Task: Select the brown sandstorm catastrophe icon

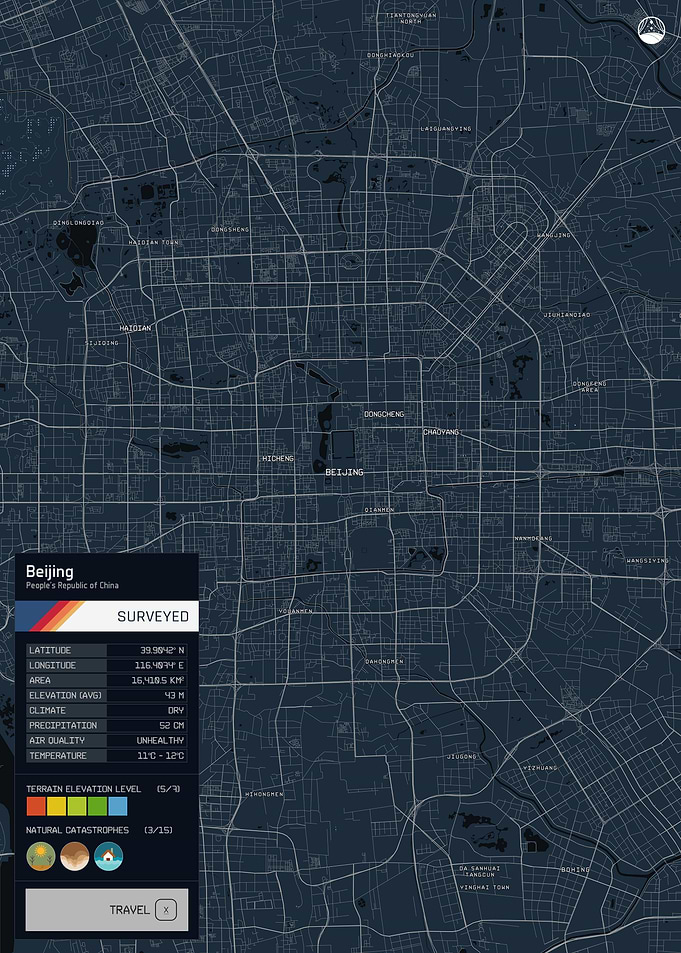Action: click(x=75, y=856)
